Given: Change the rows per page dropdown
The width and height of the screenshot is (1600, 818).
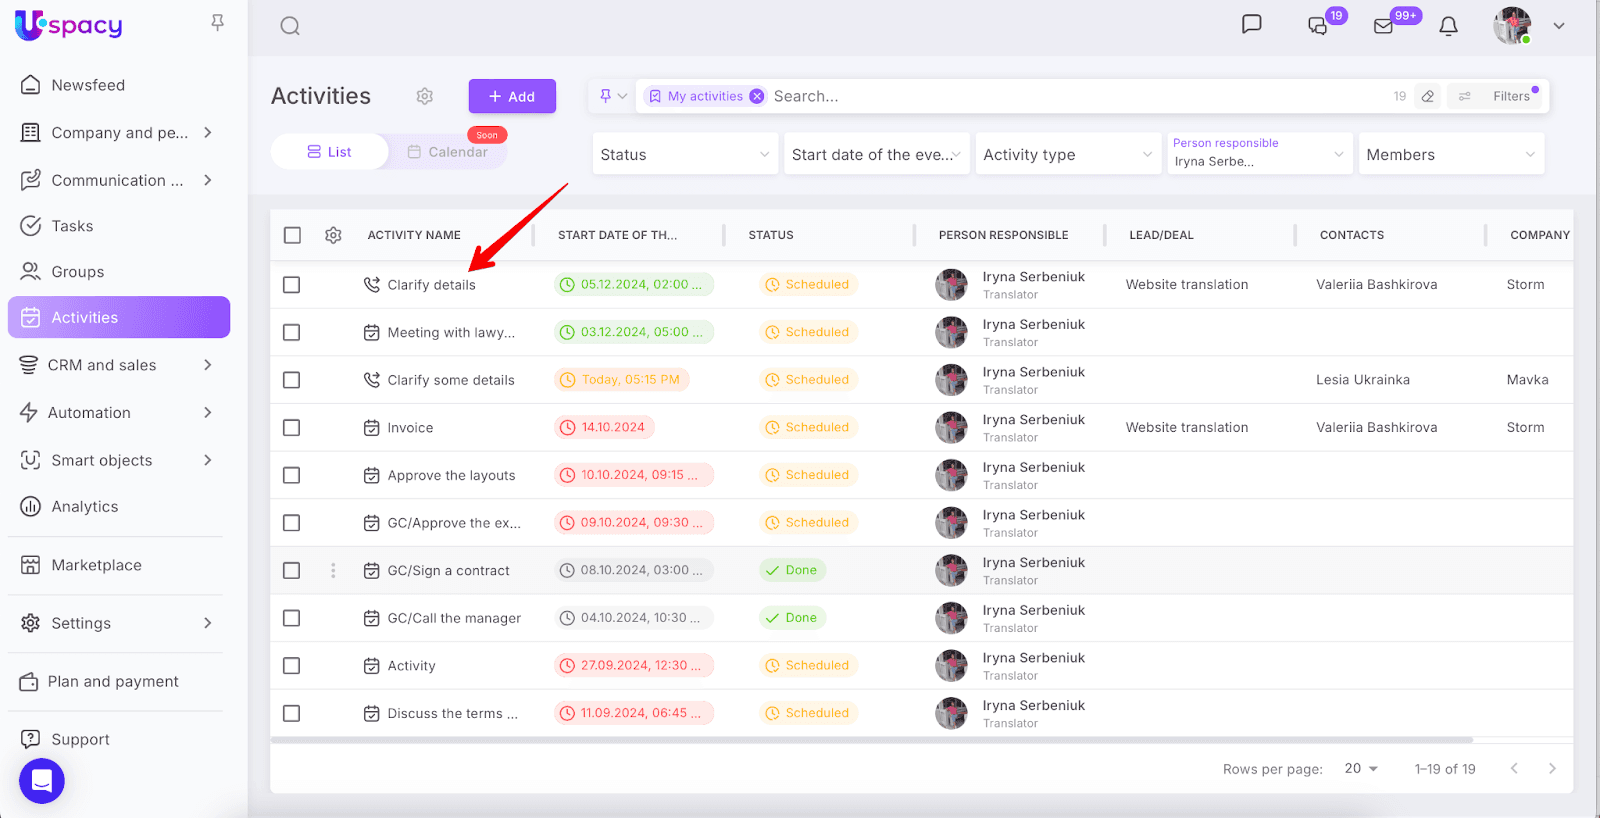Looking at the screenshot, I should pyautogui.click(x=1361, y=768).
